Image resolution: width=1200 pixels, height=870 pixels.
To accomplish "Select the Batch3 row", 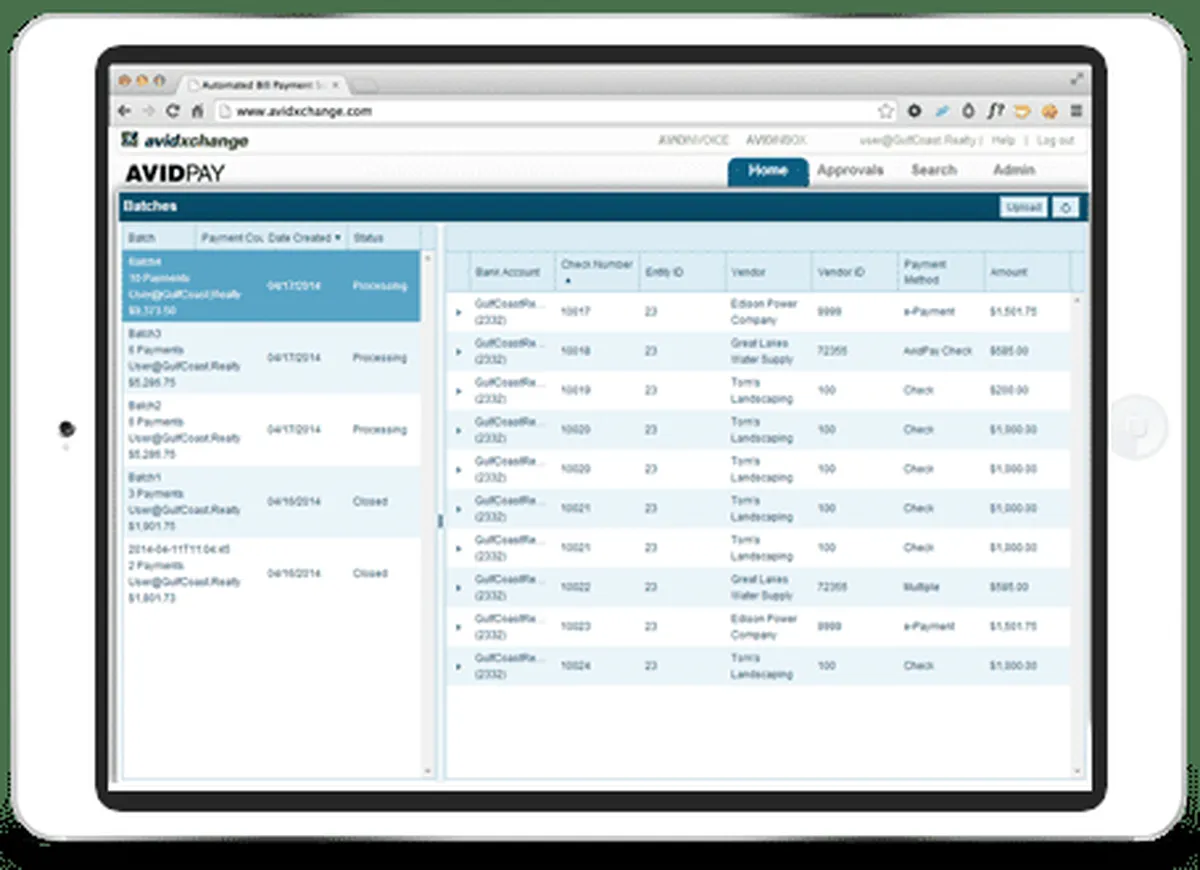I will point(271,358).
